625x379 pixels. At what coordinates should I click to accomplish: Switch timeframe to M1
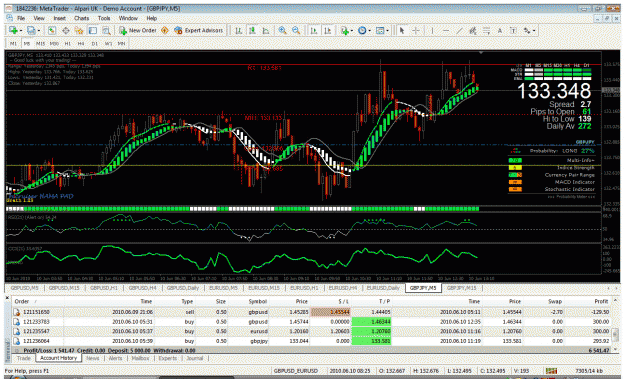(13, 43)
